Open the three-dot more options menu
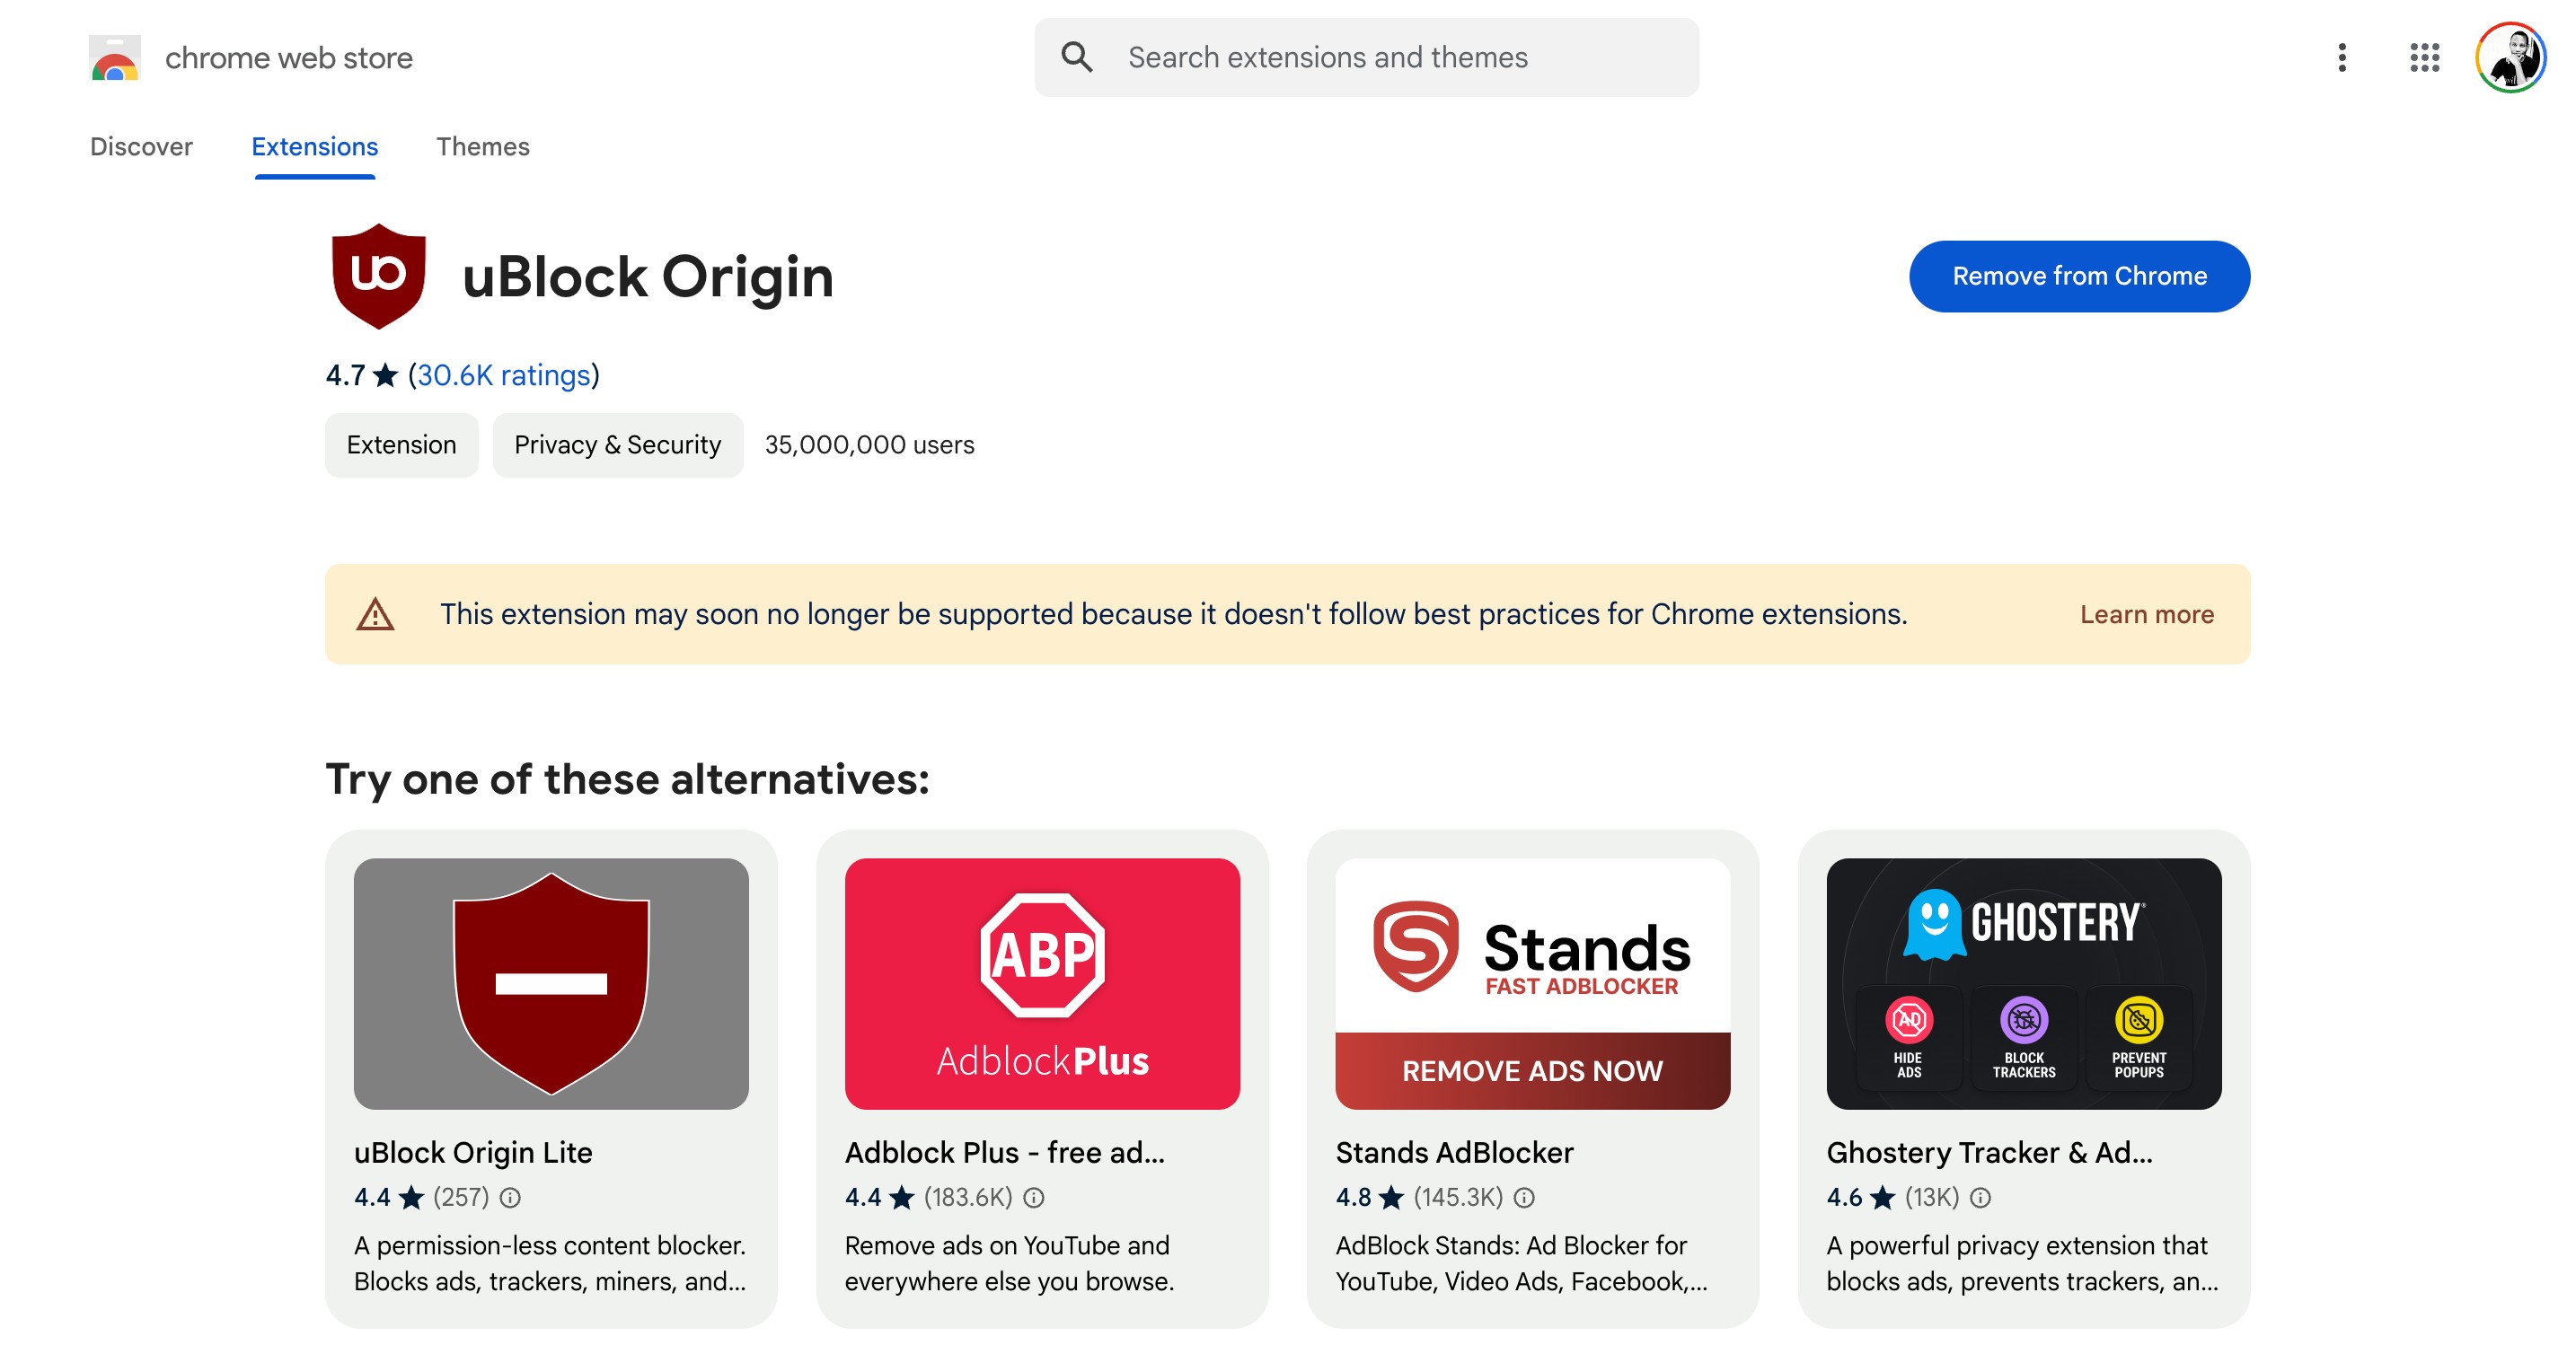 (2341, 57)
